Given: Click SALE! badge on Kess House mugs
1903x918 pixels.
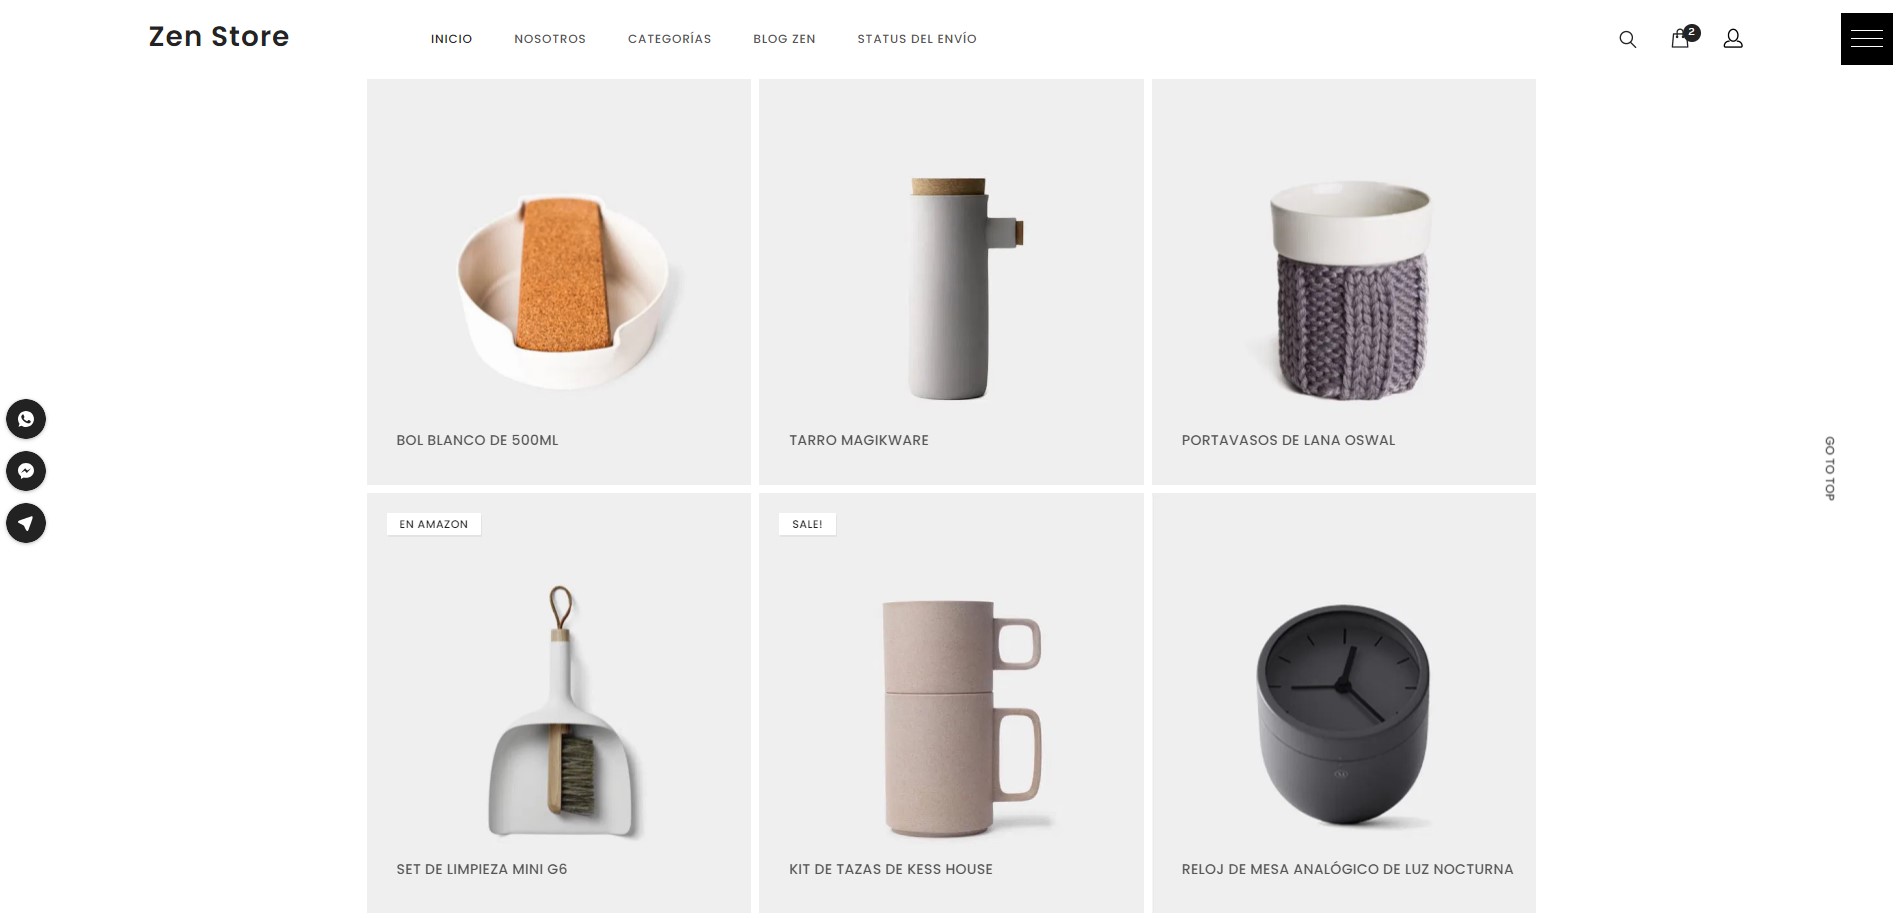Looking at the screenshot, I should point(807,524).
